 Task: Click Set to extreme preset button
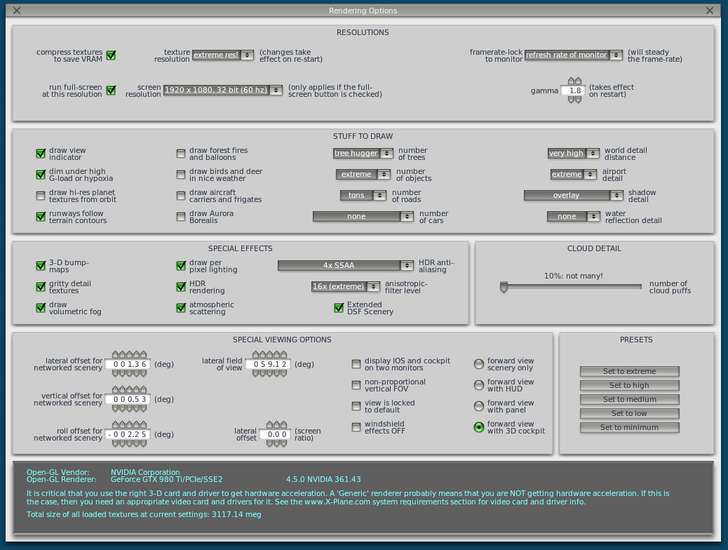click(x=630, y=371)
